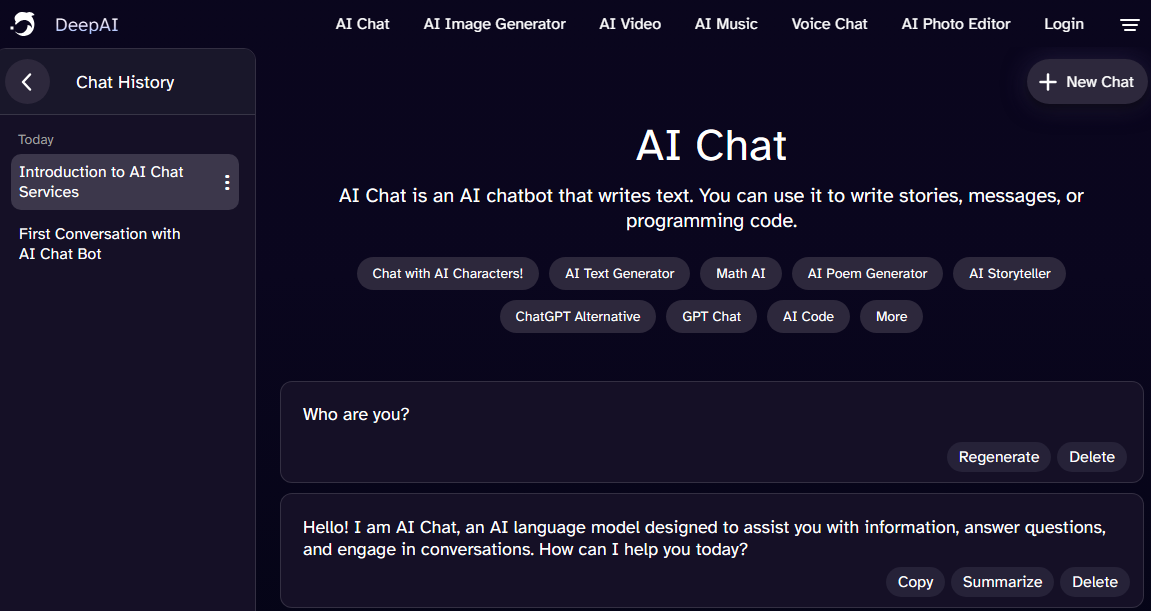Go to AI Video
Viewport: 1151px width, 611px height.
[629, 23]
